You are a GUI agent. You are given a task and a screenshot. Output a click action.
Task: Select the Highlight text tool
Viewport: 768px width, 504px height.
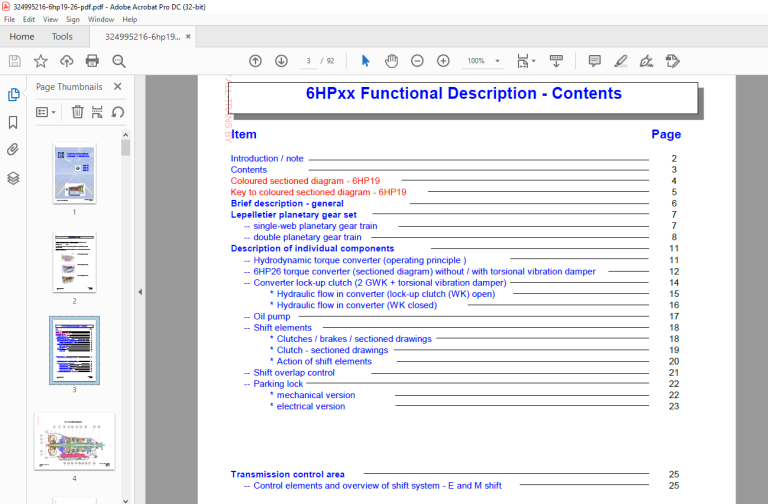(621, 61)
